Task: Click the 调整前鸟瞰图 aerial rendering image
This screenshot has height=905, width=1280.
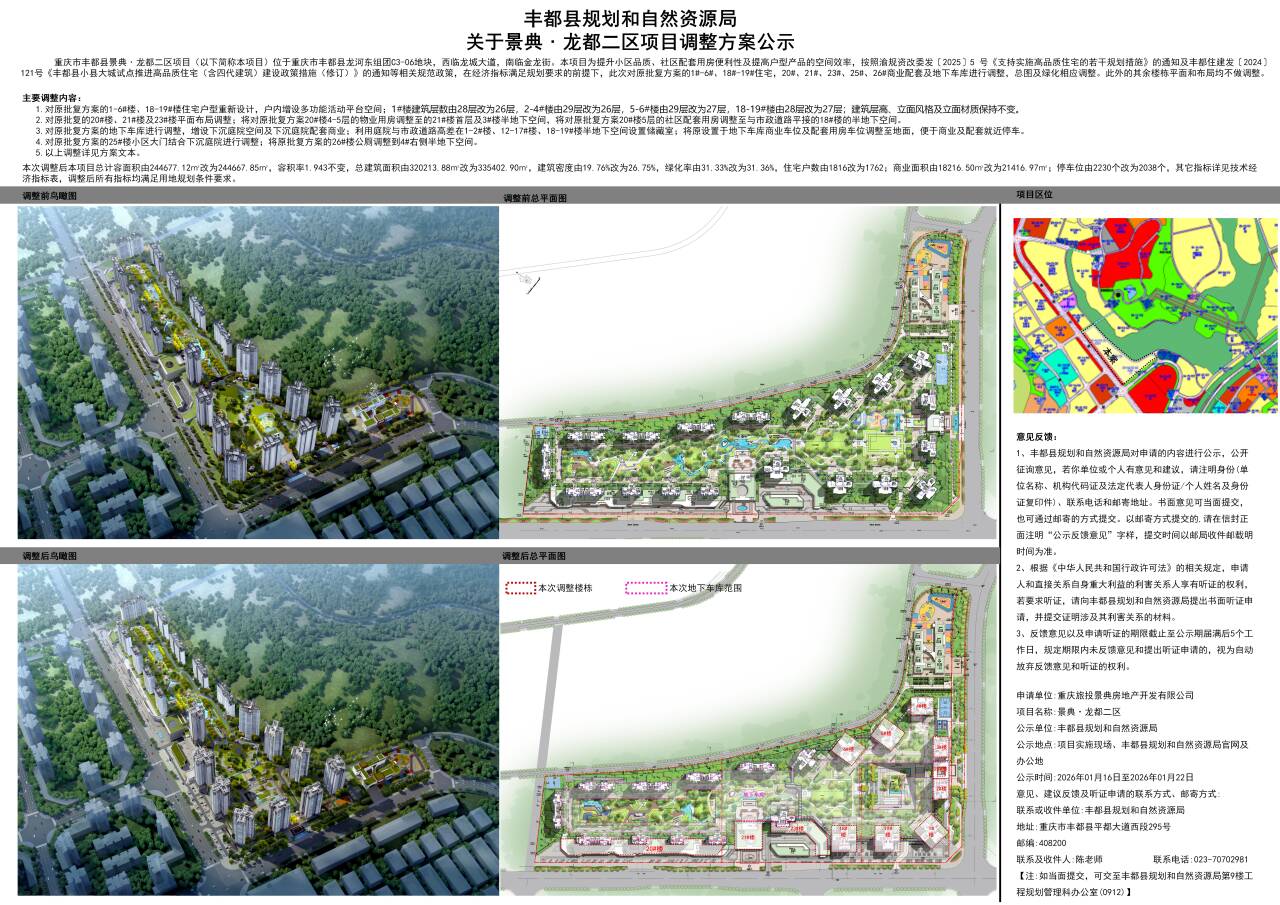Action: coord(258,372)
